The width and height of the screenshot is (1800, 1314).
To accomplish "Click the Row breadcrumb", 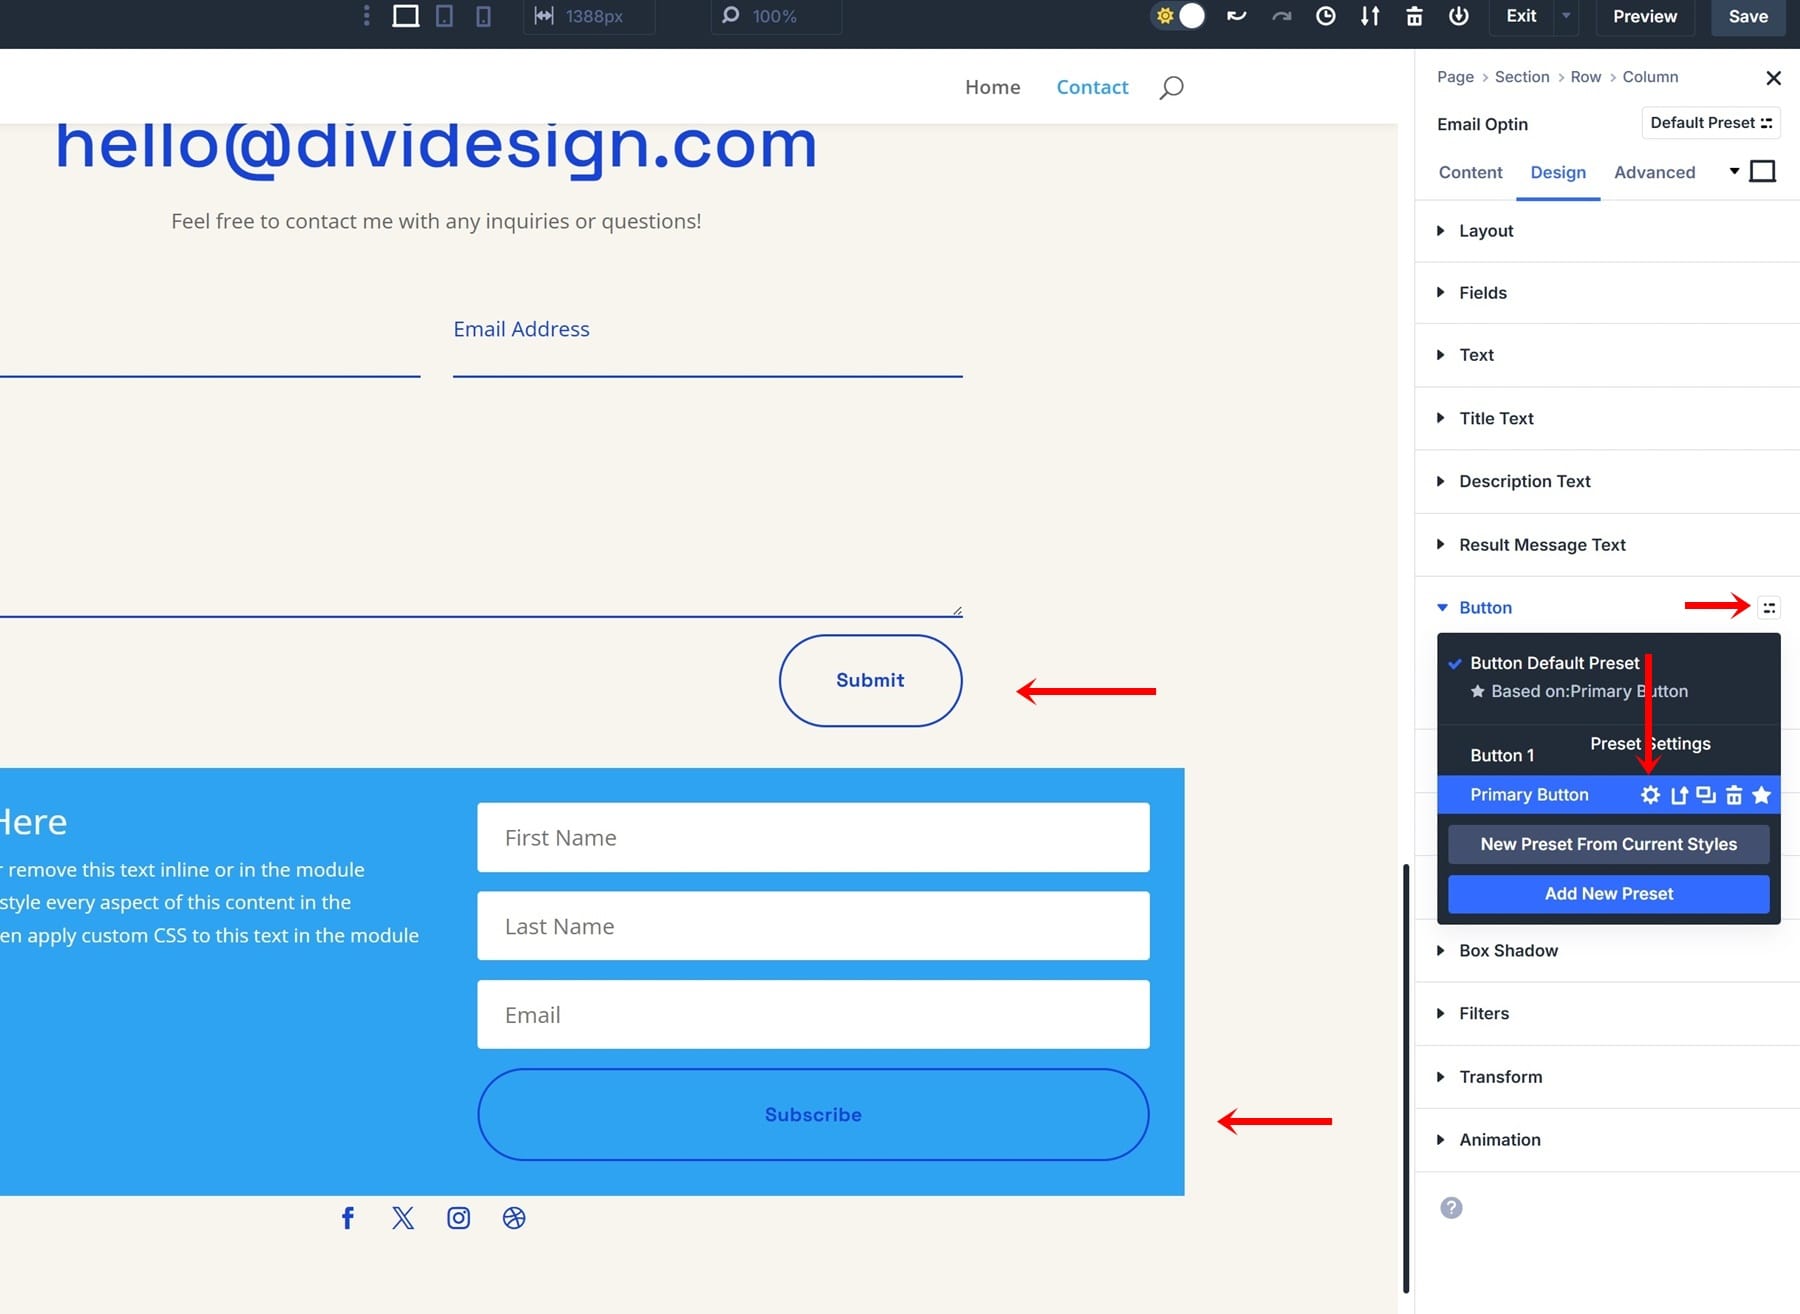I will (x=1585, y=77).
